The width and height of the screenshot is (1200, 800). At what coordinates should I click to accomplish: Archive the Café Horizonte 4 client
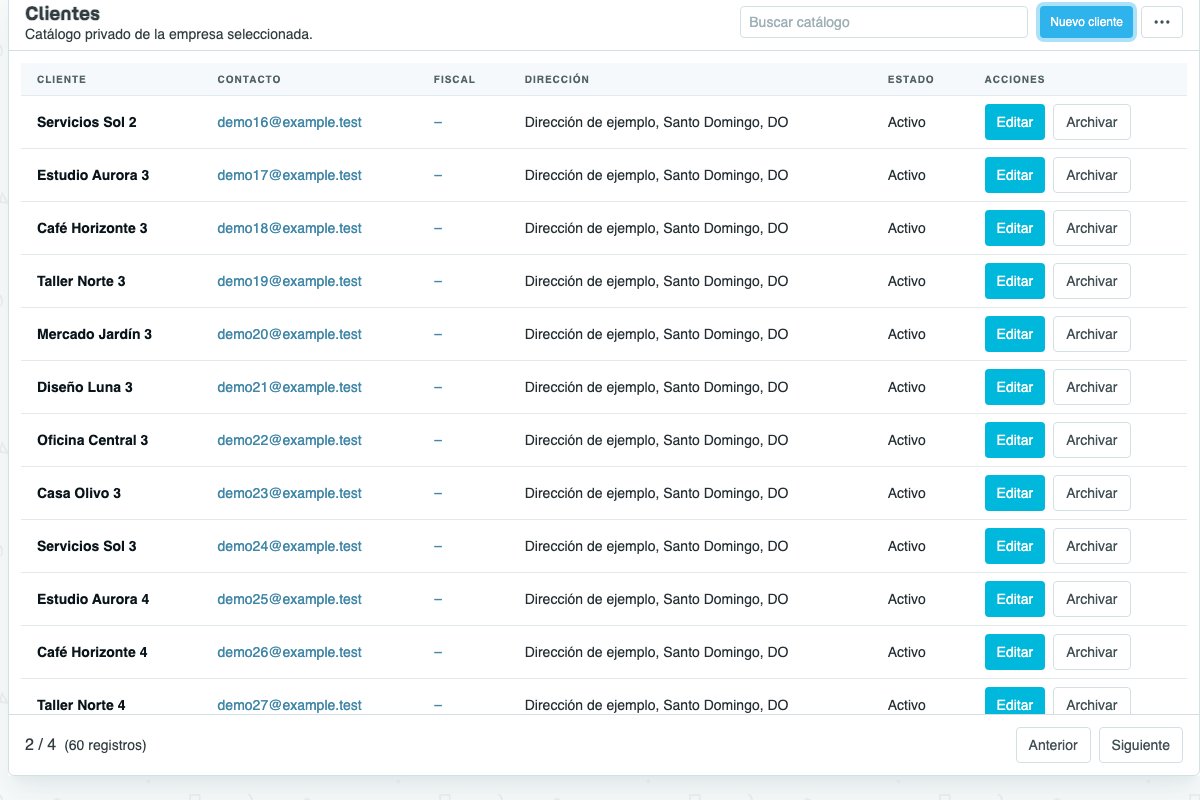[x=1092, y=652]
